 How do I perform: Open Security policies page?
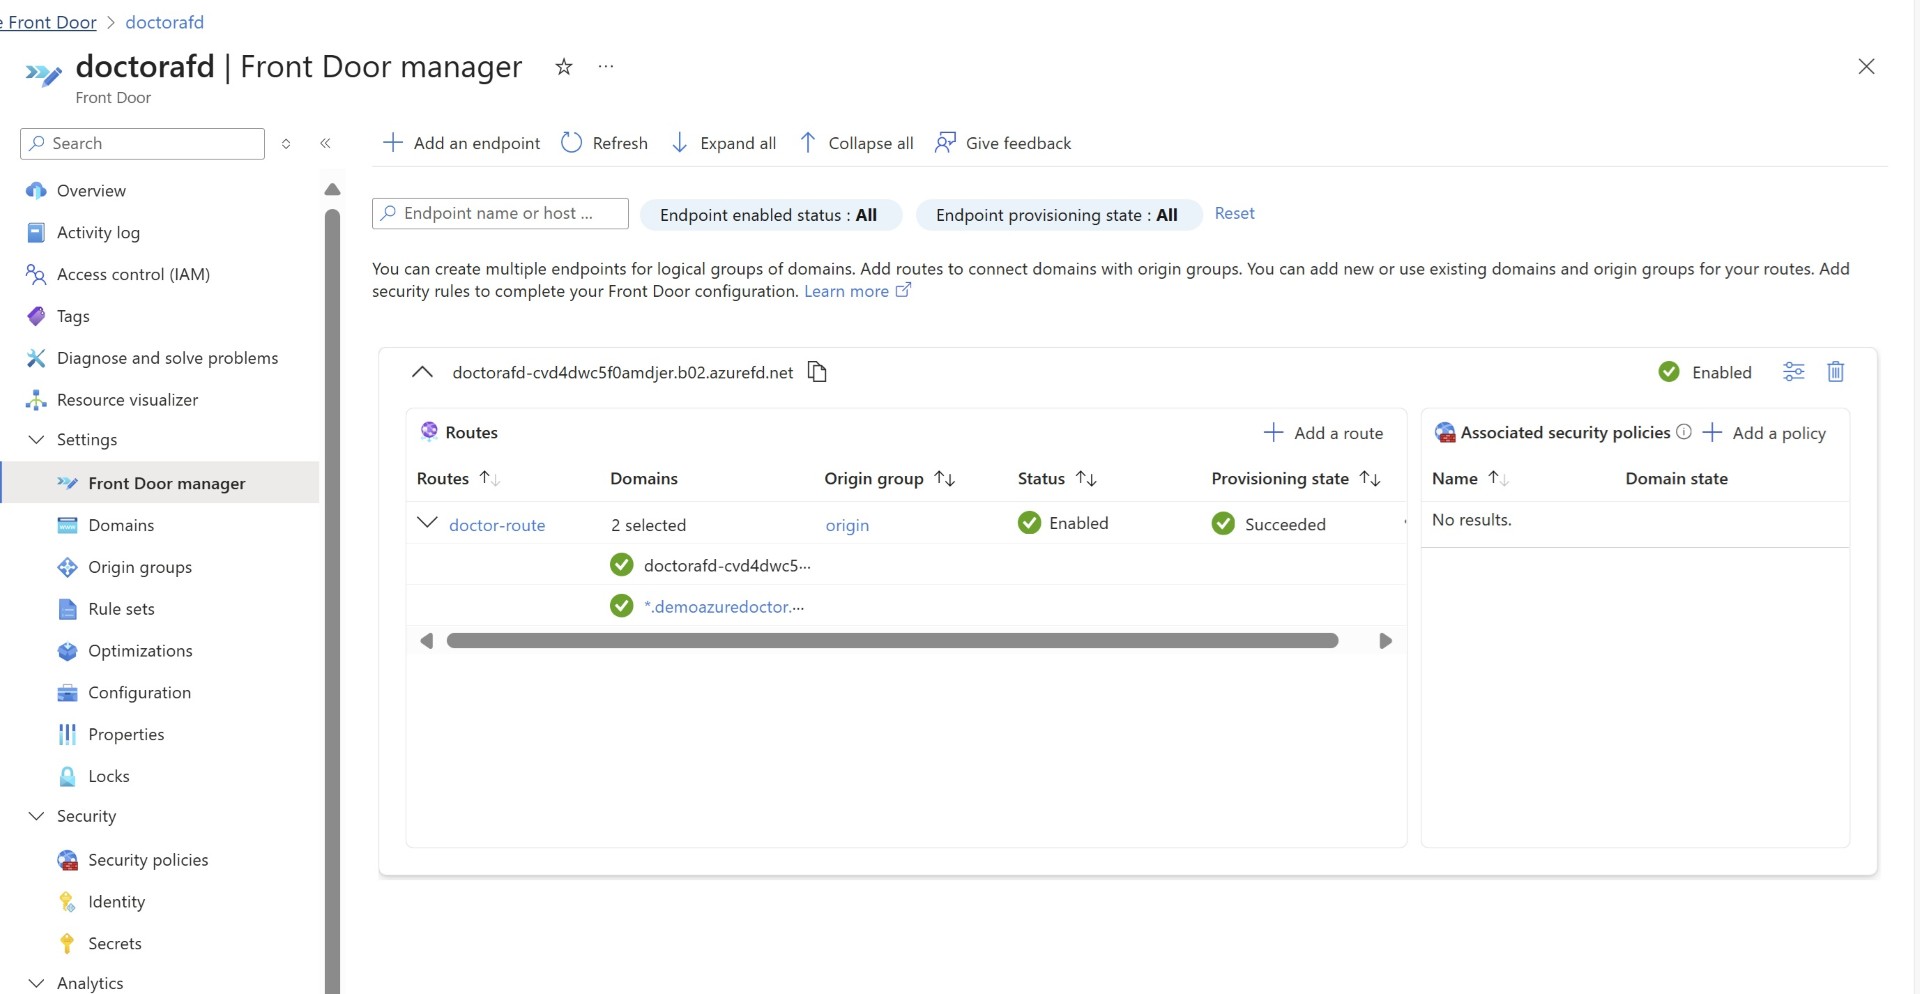(148, 860)
